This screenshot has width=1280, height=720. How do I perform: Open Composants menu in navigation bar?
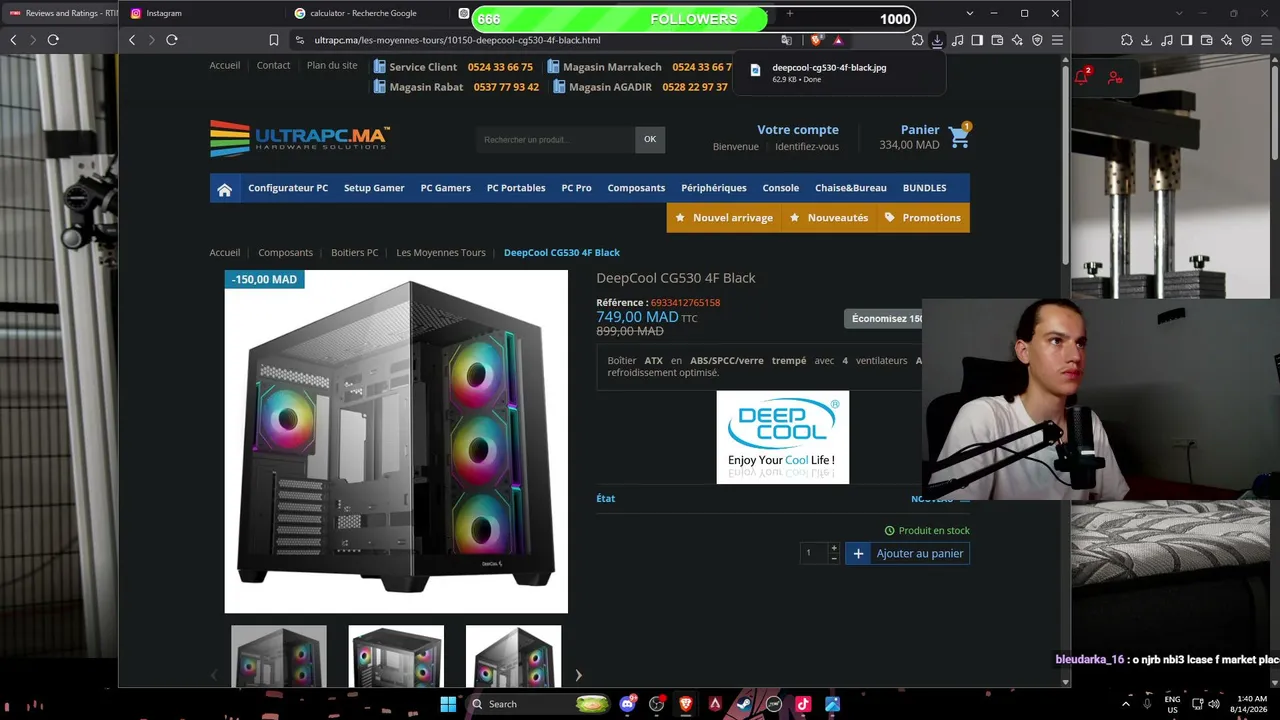click(636, 188)
